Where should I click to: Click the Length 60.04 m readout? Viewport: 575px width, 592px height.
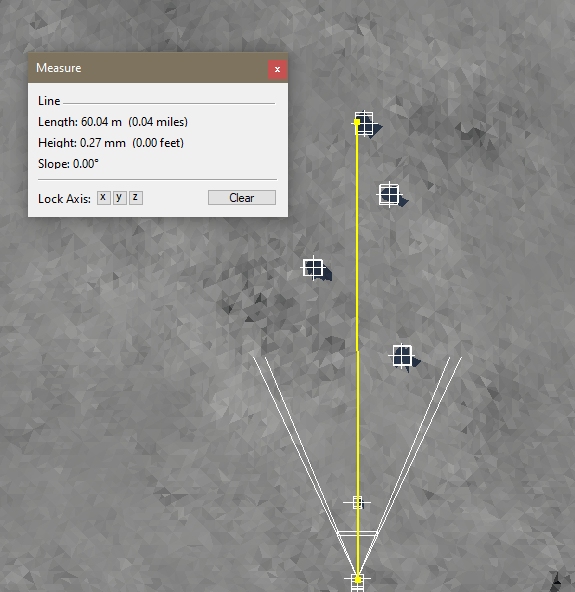pyautogui.click(x=113, y=122)
